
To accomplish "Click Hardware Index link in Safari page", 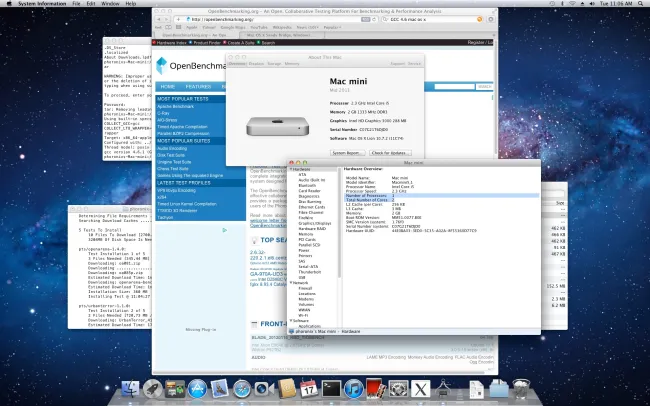I will click(172, 43).
